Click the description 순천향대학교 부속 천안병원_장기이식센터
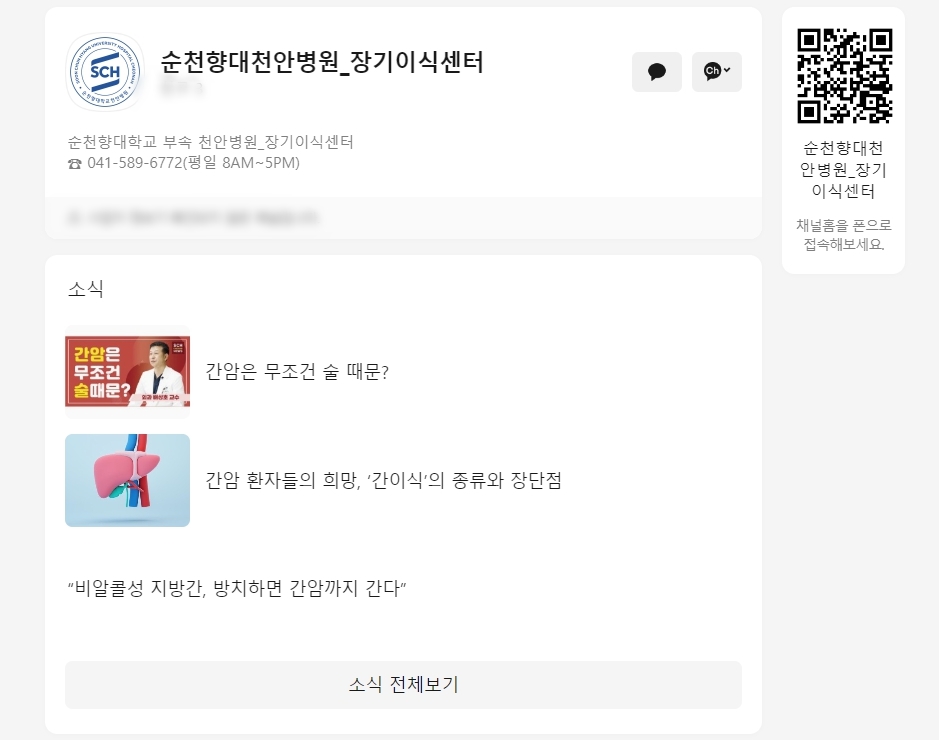939x740 pixels. [210, 142]
